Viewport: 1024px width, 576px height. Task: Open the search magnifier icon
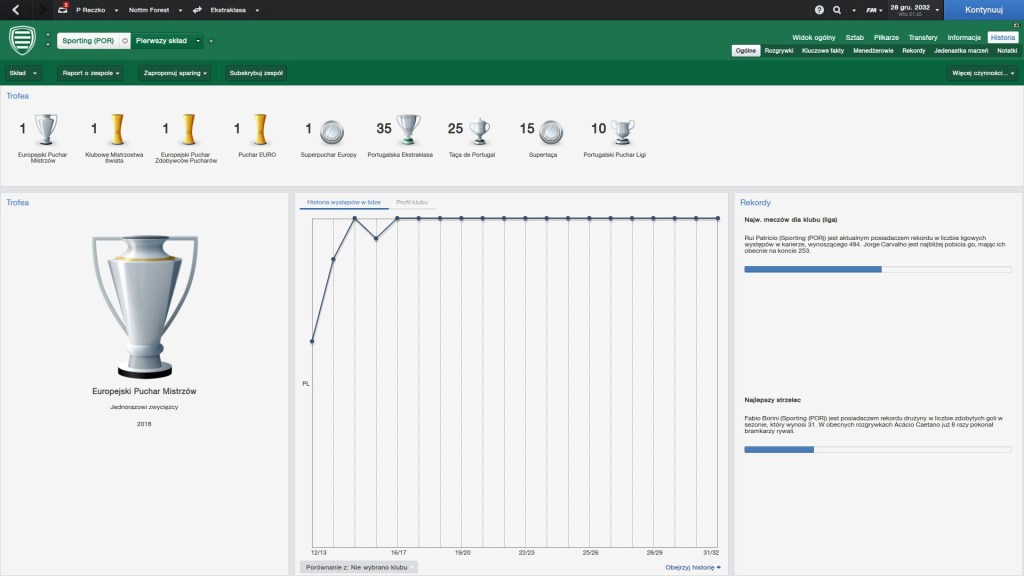point(837,10)
